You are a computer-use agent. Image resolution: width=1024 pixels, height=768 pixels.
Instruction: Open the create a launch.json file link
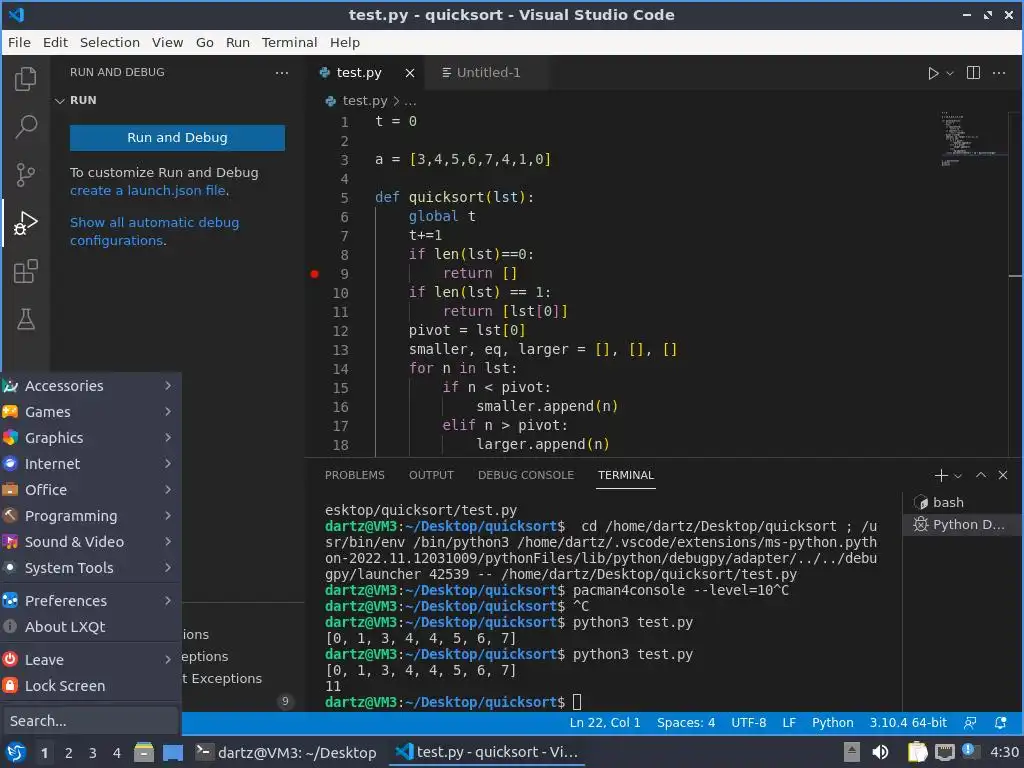pos(150,191)
